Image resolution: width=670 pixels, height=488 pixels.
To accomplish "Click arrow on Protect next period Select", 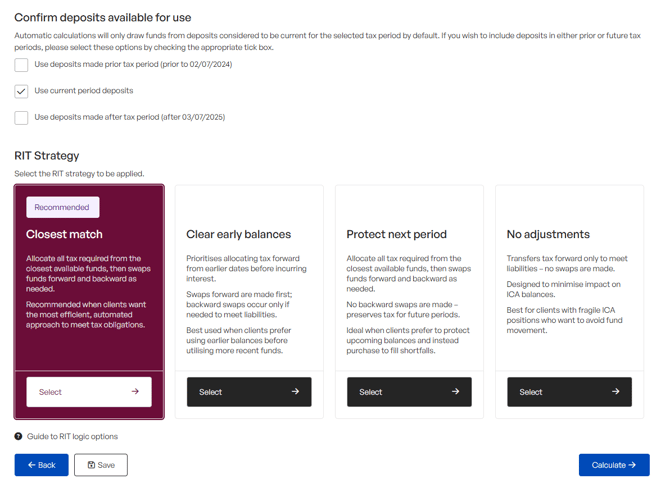I will [x=455, y=392].
